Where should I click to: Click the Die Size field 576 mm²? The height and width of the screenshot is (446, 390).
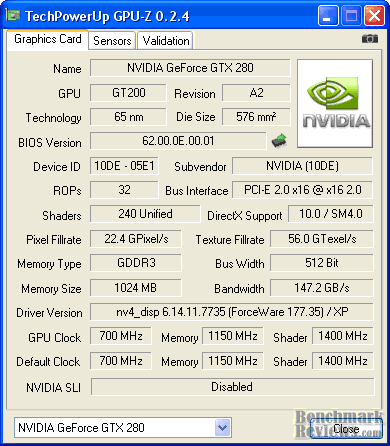(256, 117)
